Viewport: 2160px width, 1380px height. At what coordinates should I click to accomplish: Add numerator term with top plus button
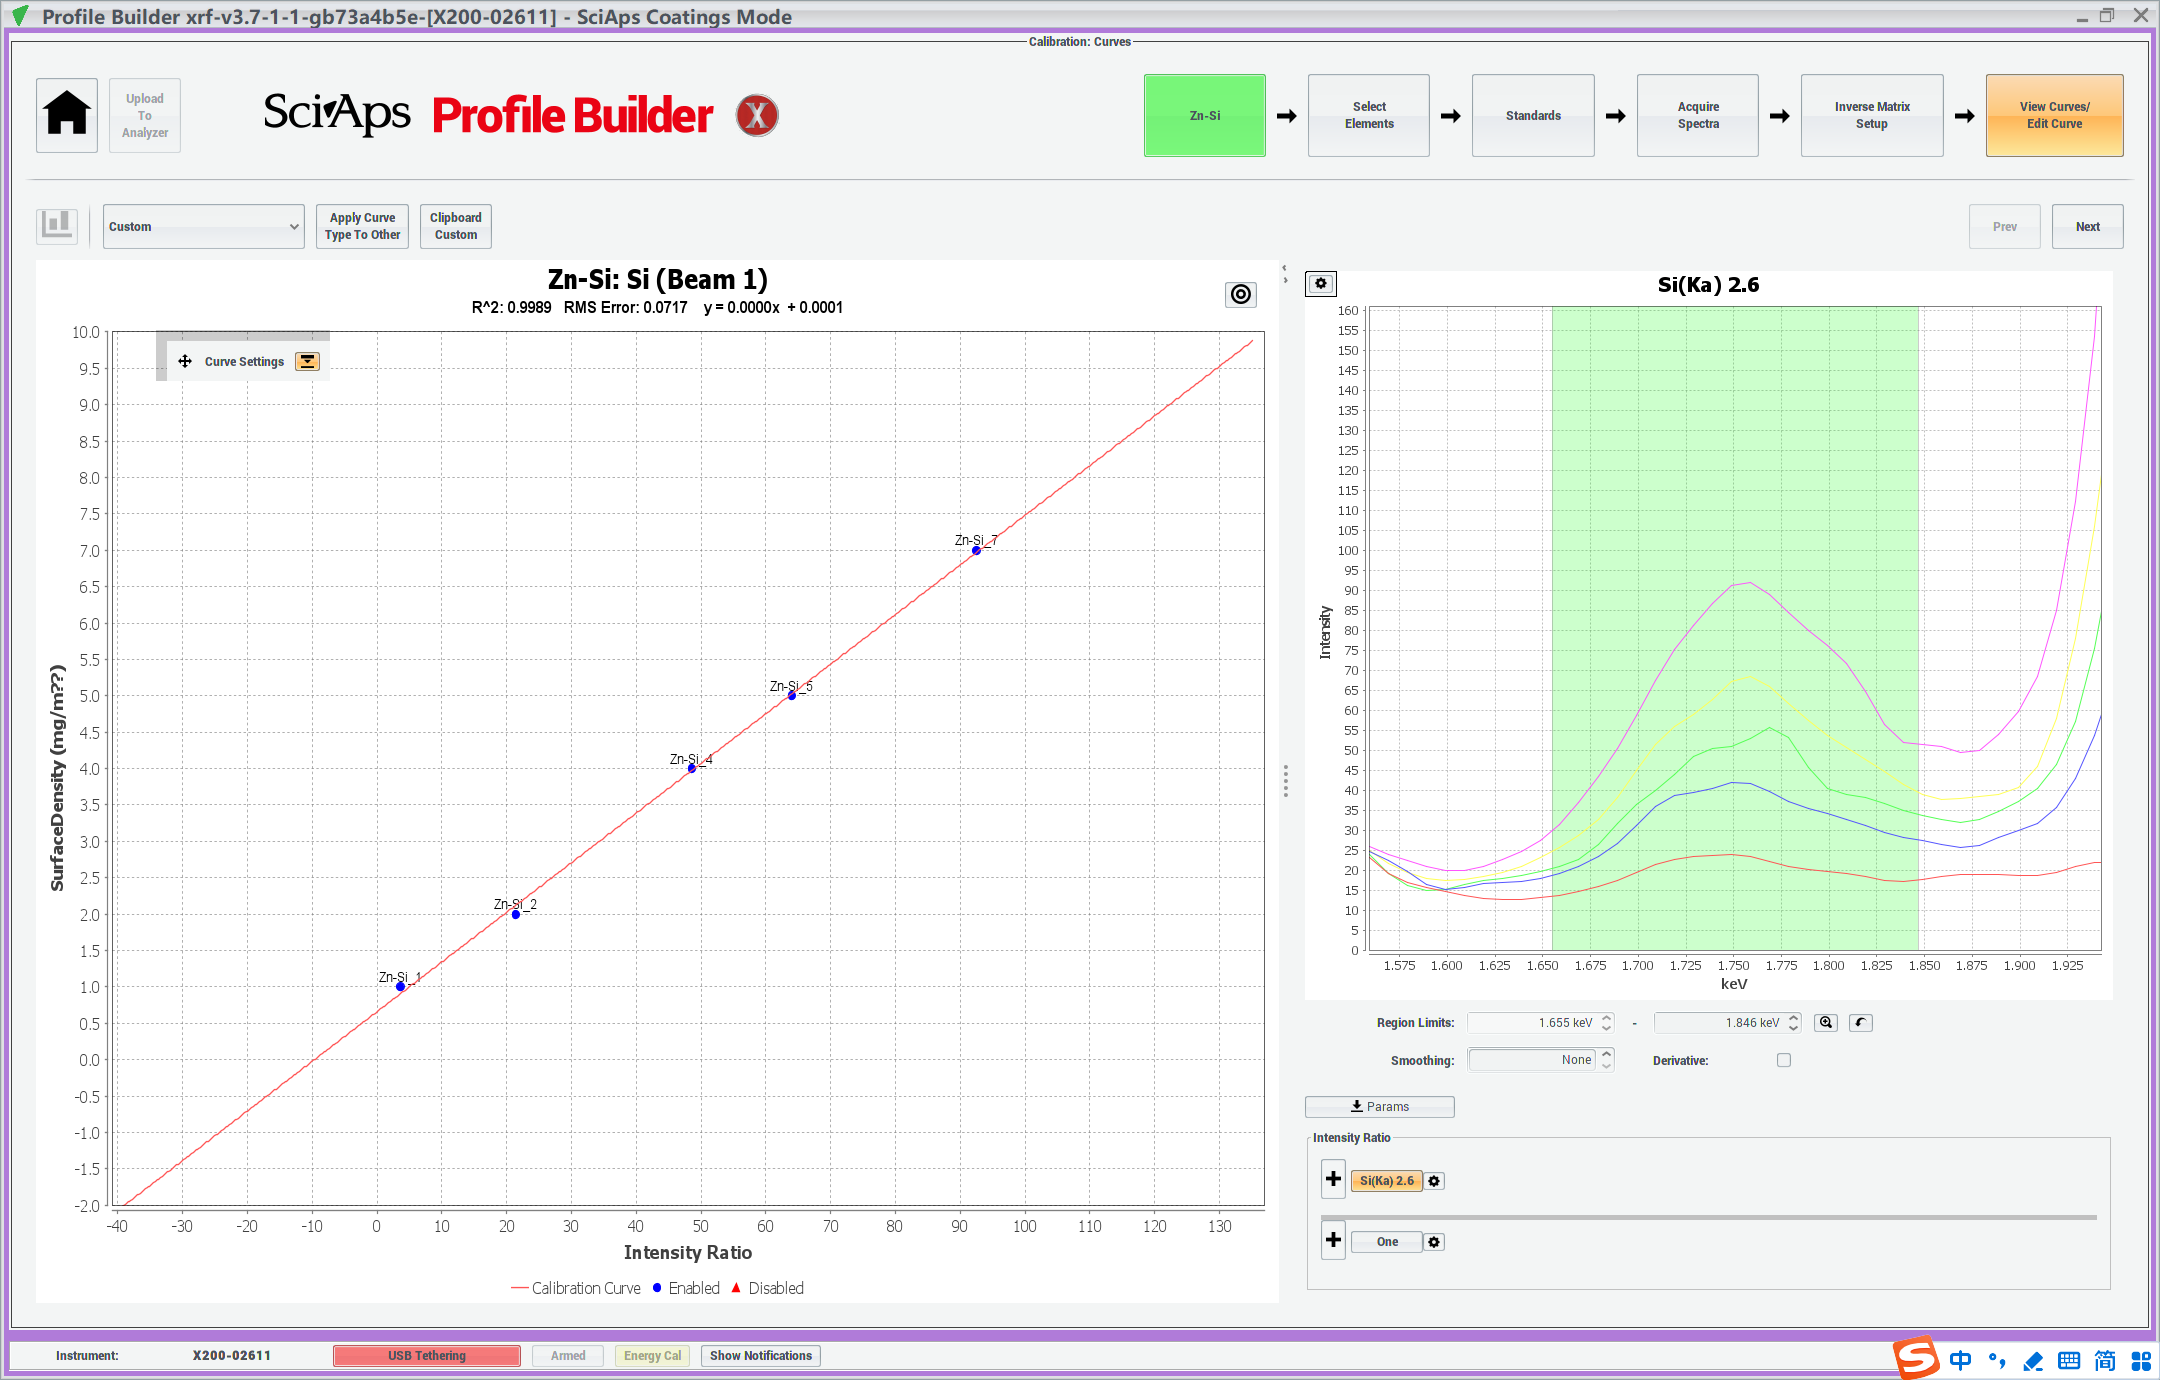pos(1333,1179)
